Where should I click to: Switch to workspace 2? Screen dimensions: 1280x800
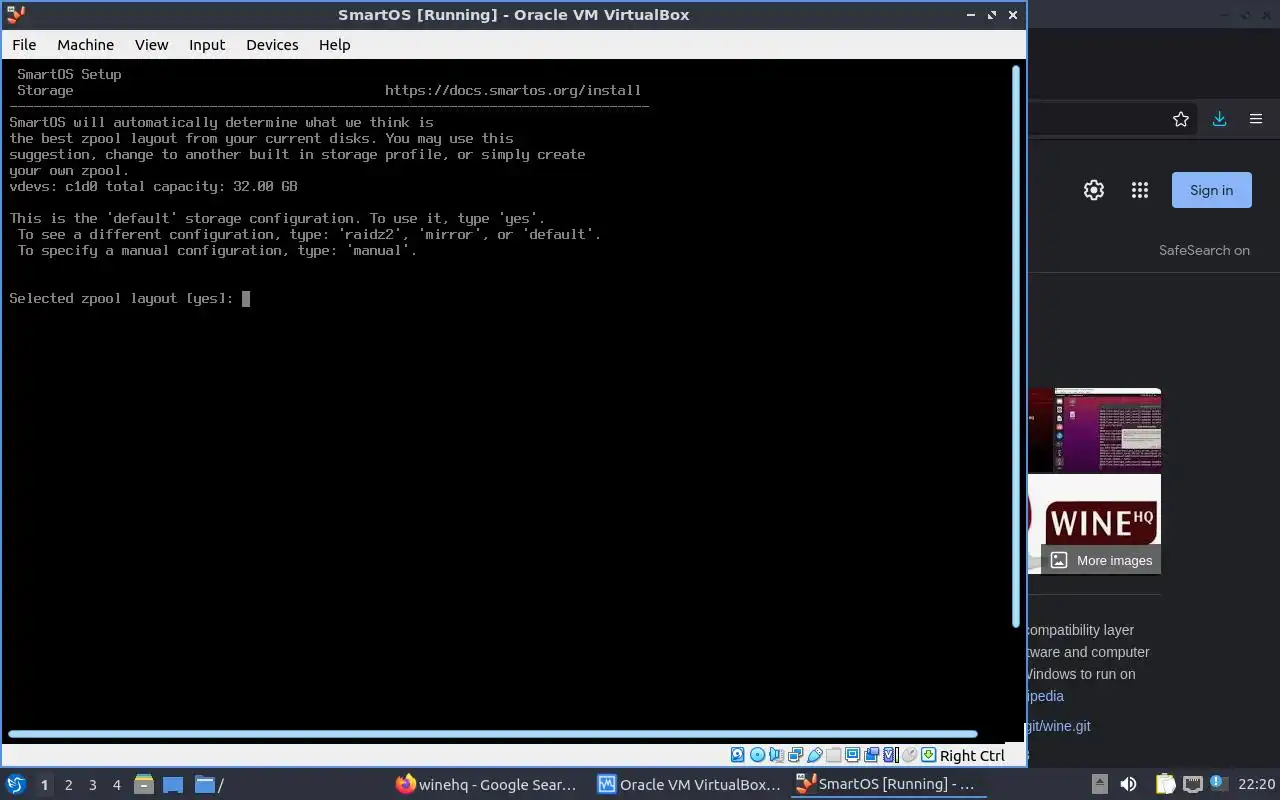coord(68,785)
